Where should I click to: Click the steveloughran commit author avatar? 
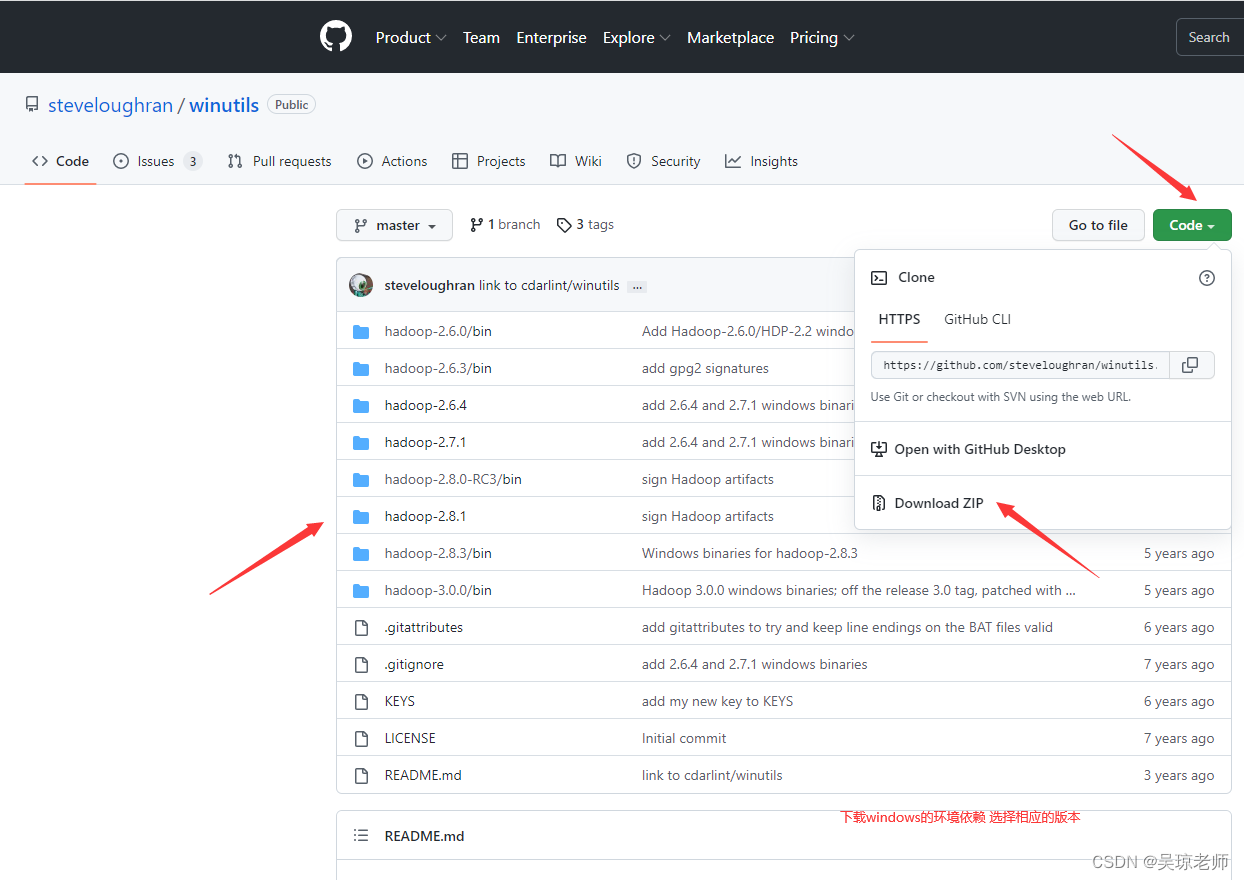pyautogui.click(x=361, y=285)
